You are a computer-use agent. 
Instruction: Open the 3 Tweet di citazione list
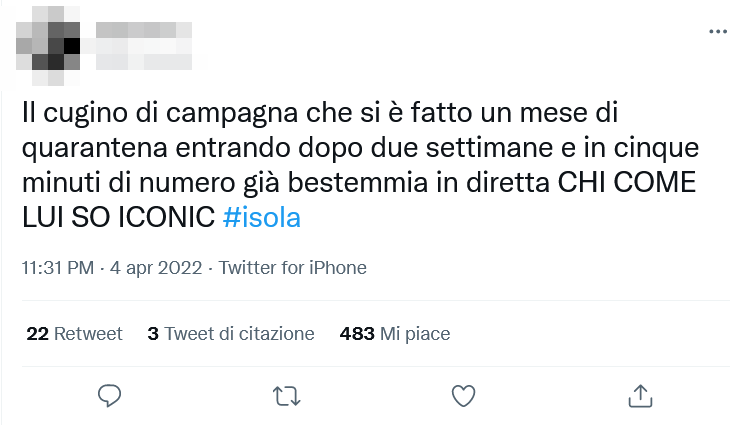click(x=230, y=334)
